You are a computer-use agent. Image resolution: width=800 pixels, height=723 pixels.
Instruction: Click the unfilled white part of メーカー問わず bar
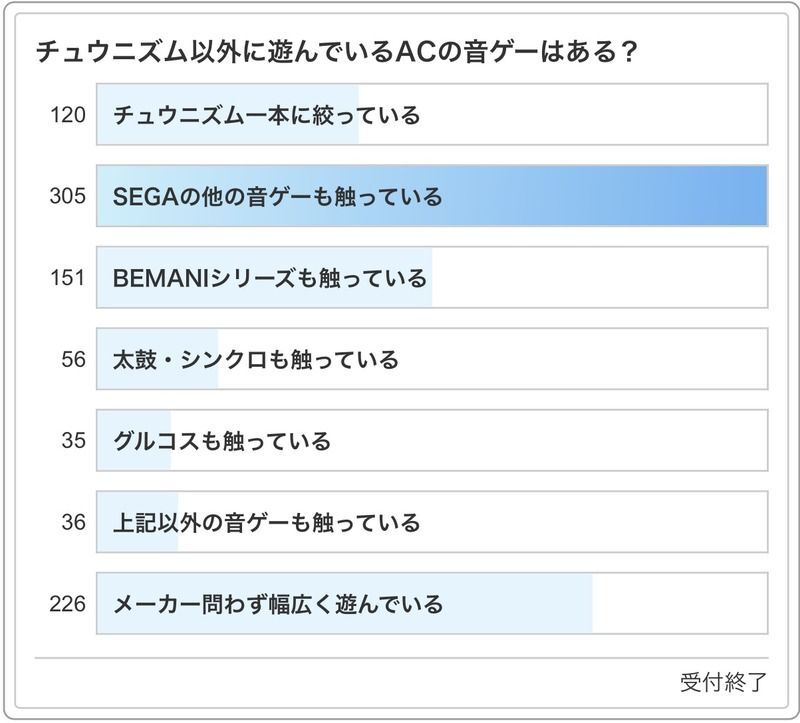(680, 604)
